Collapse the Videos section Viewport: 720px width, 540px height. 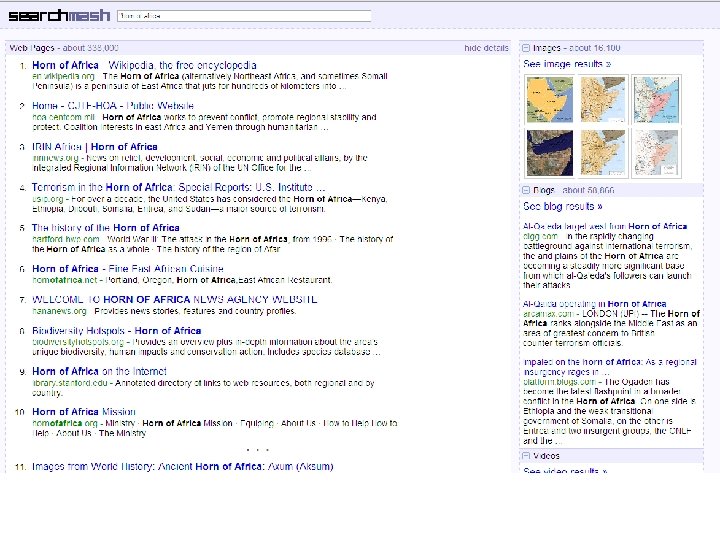click(x=526, y=456)
